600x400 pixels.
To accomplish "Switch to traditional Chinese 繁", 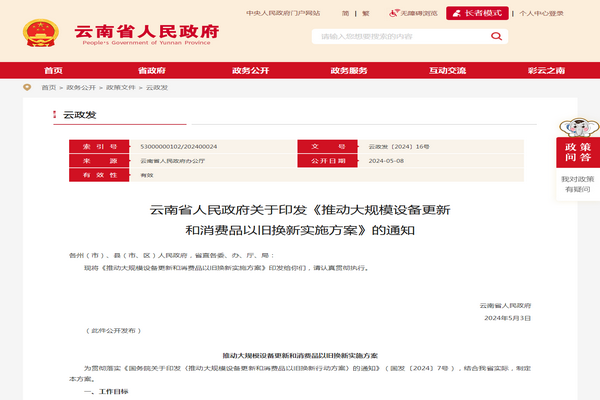I will (x=364, y=14).
